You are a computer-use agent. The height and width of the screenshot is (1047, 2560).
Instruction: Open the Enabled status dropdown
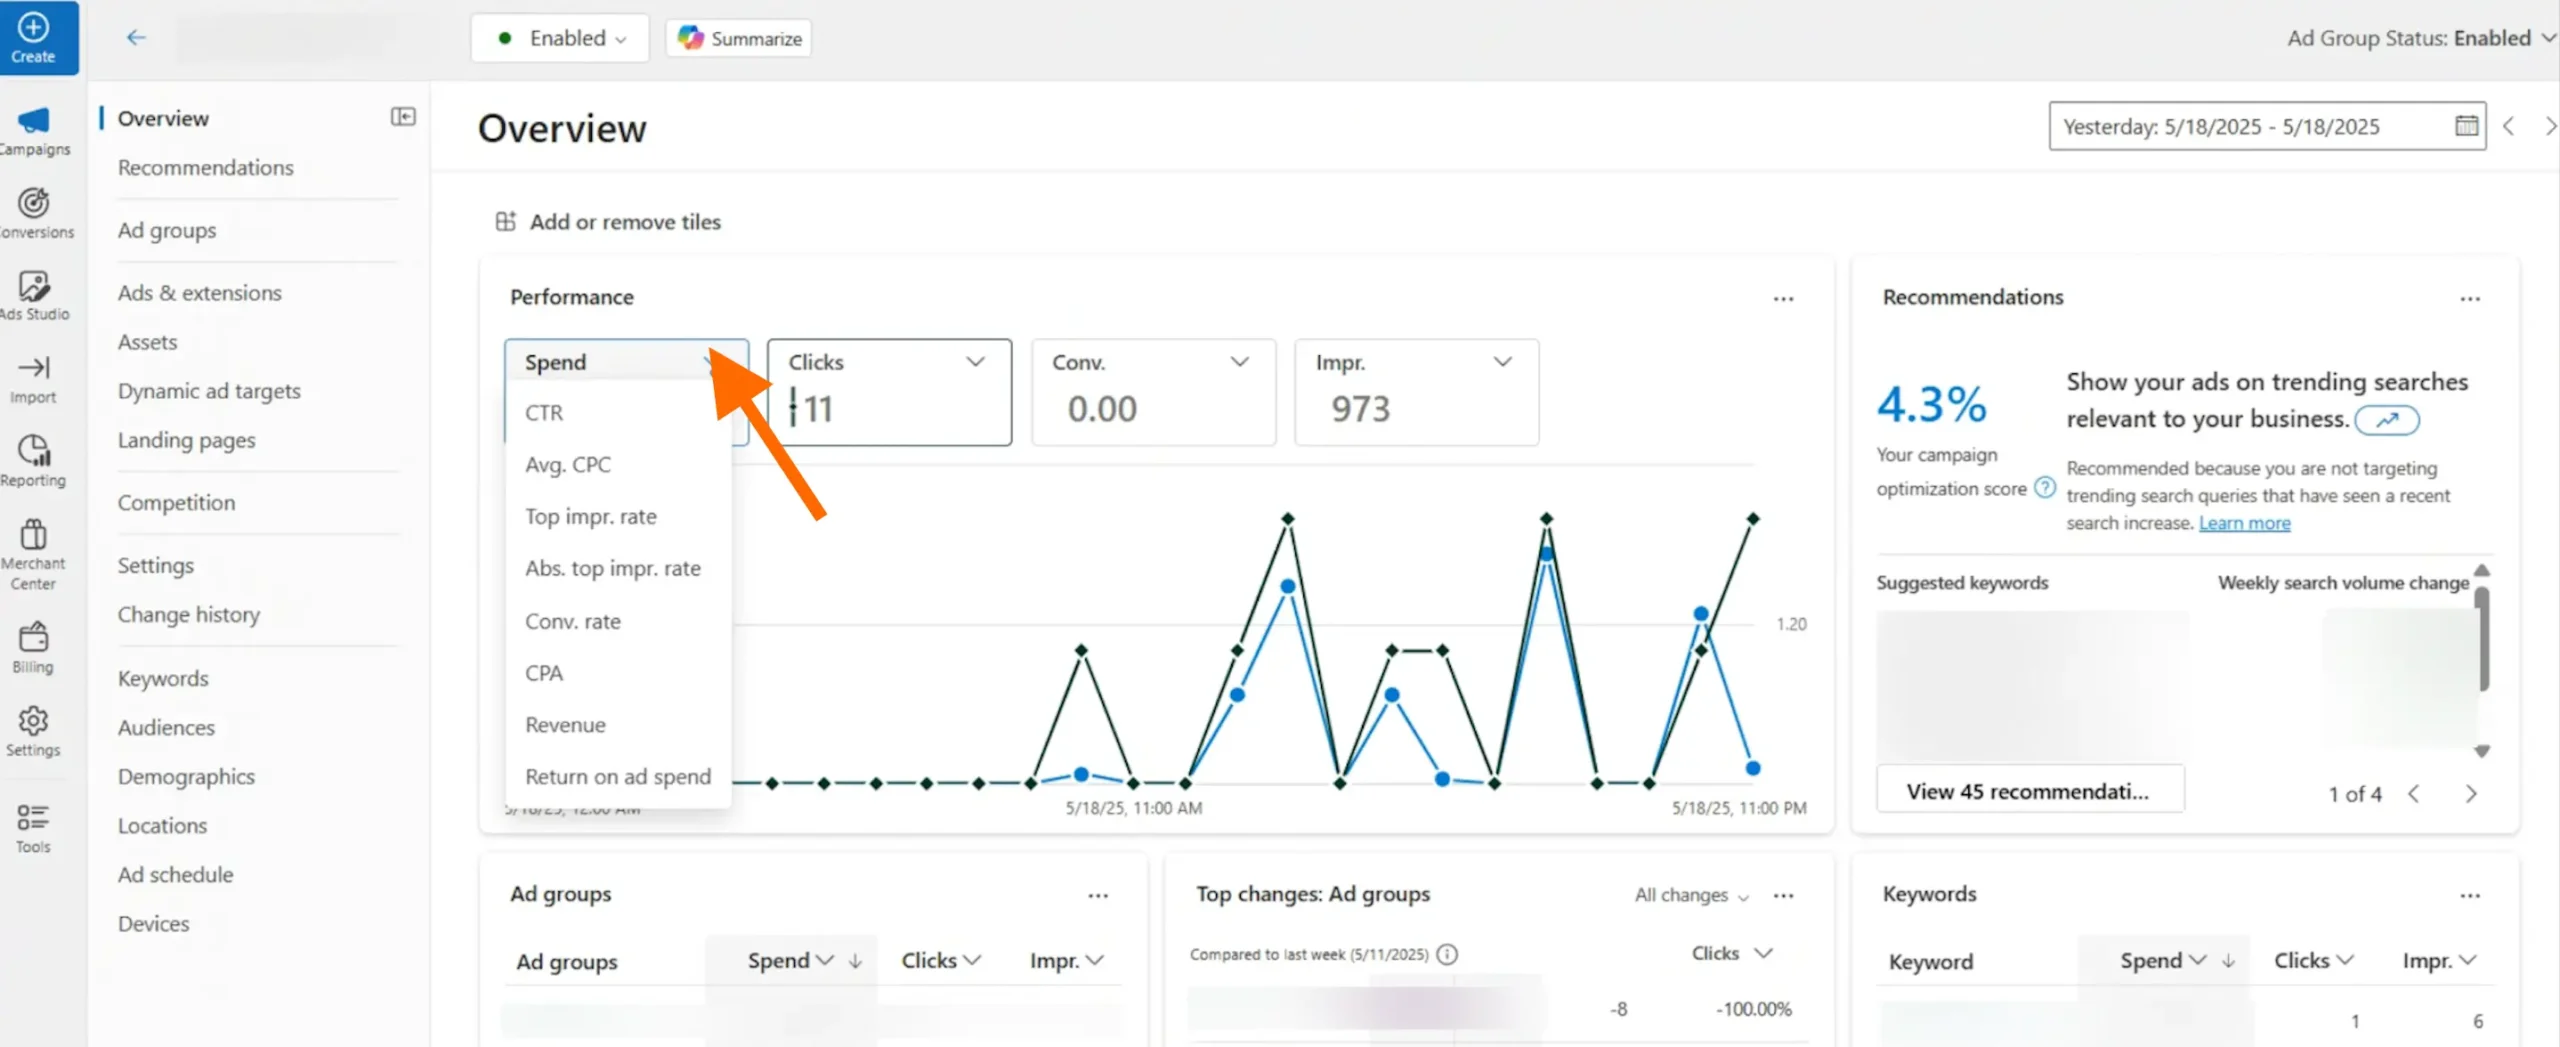click(560, 37)
